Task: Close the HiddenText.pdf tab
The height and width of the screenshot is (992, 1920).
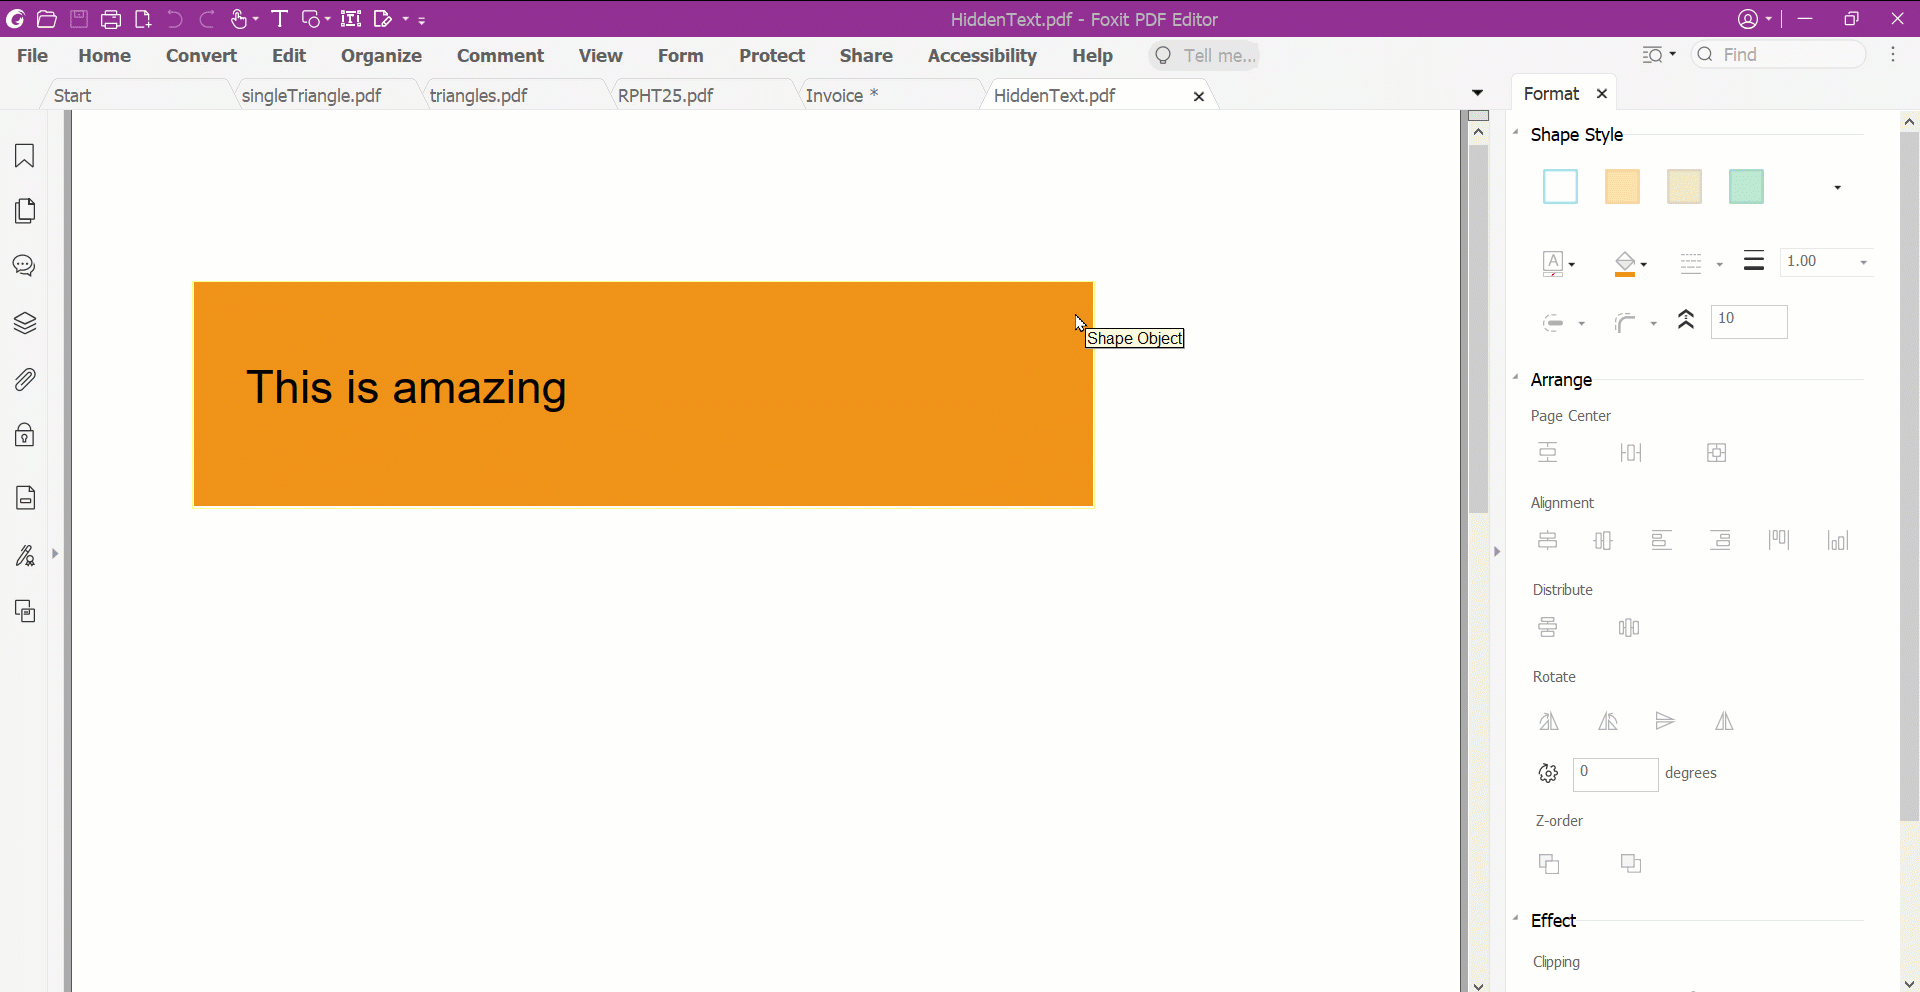Action: tap(1198, 96)
